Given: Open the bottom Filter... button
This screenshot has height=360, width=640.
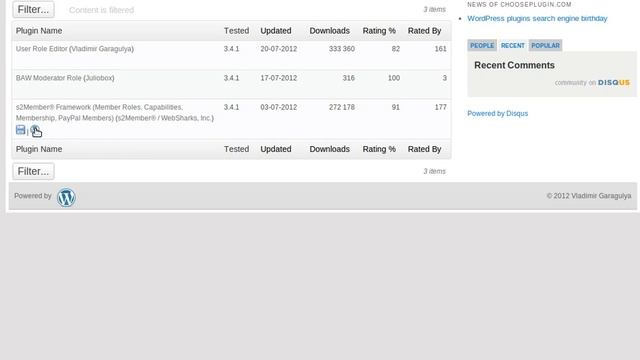Looking at the screenshot, I should pyautogui.click(x=33, y=171).
